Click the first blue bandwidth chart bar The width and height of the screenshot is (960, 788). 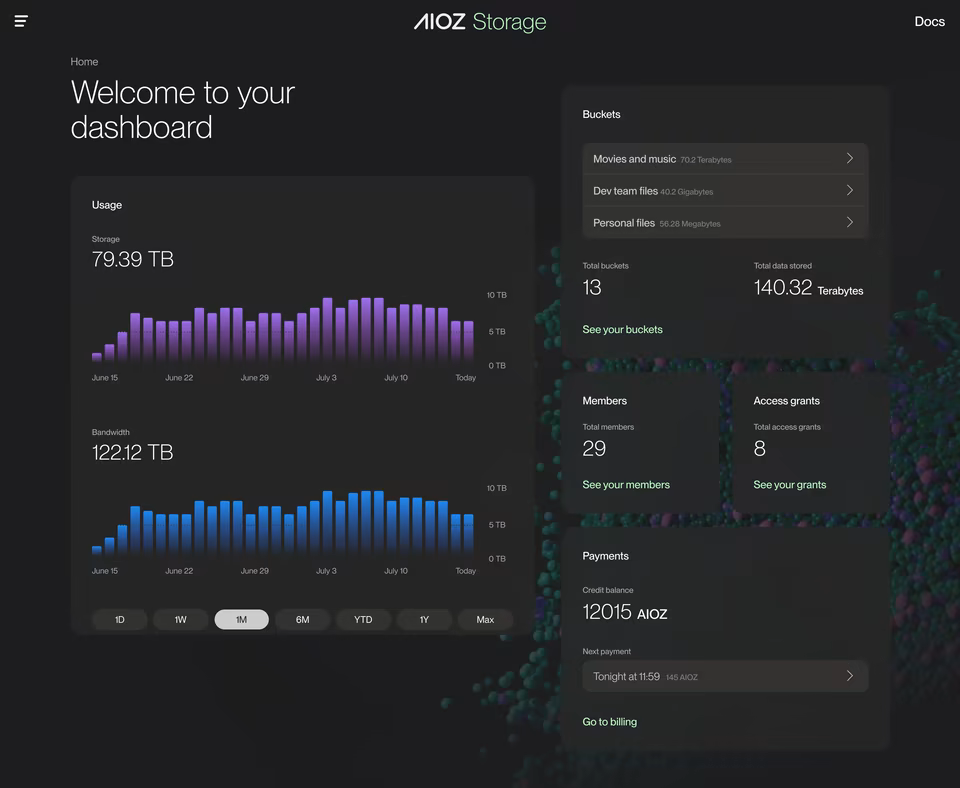pyautogui.click(x=97, y=551)
